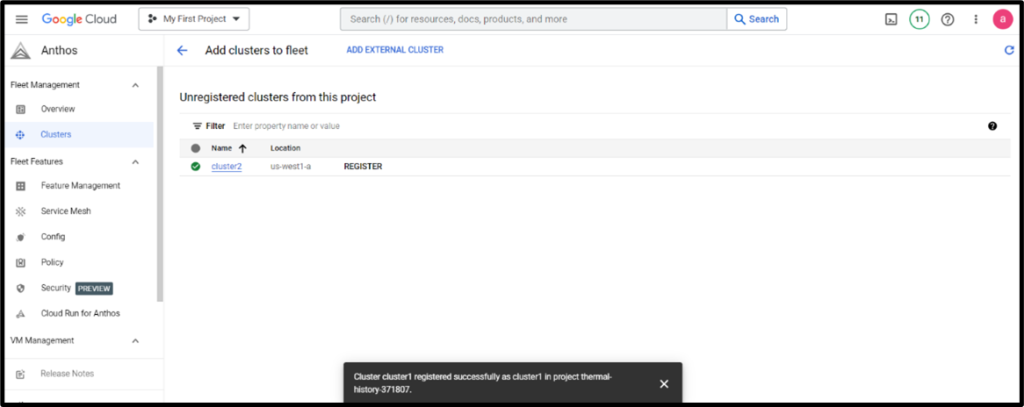Open Service Mesh from sidebar

[x=66, y=211]
